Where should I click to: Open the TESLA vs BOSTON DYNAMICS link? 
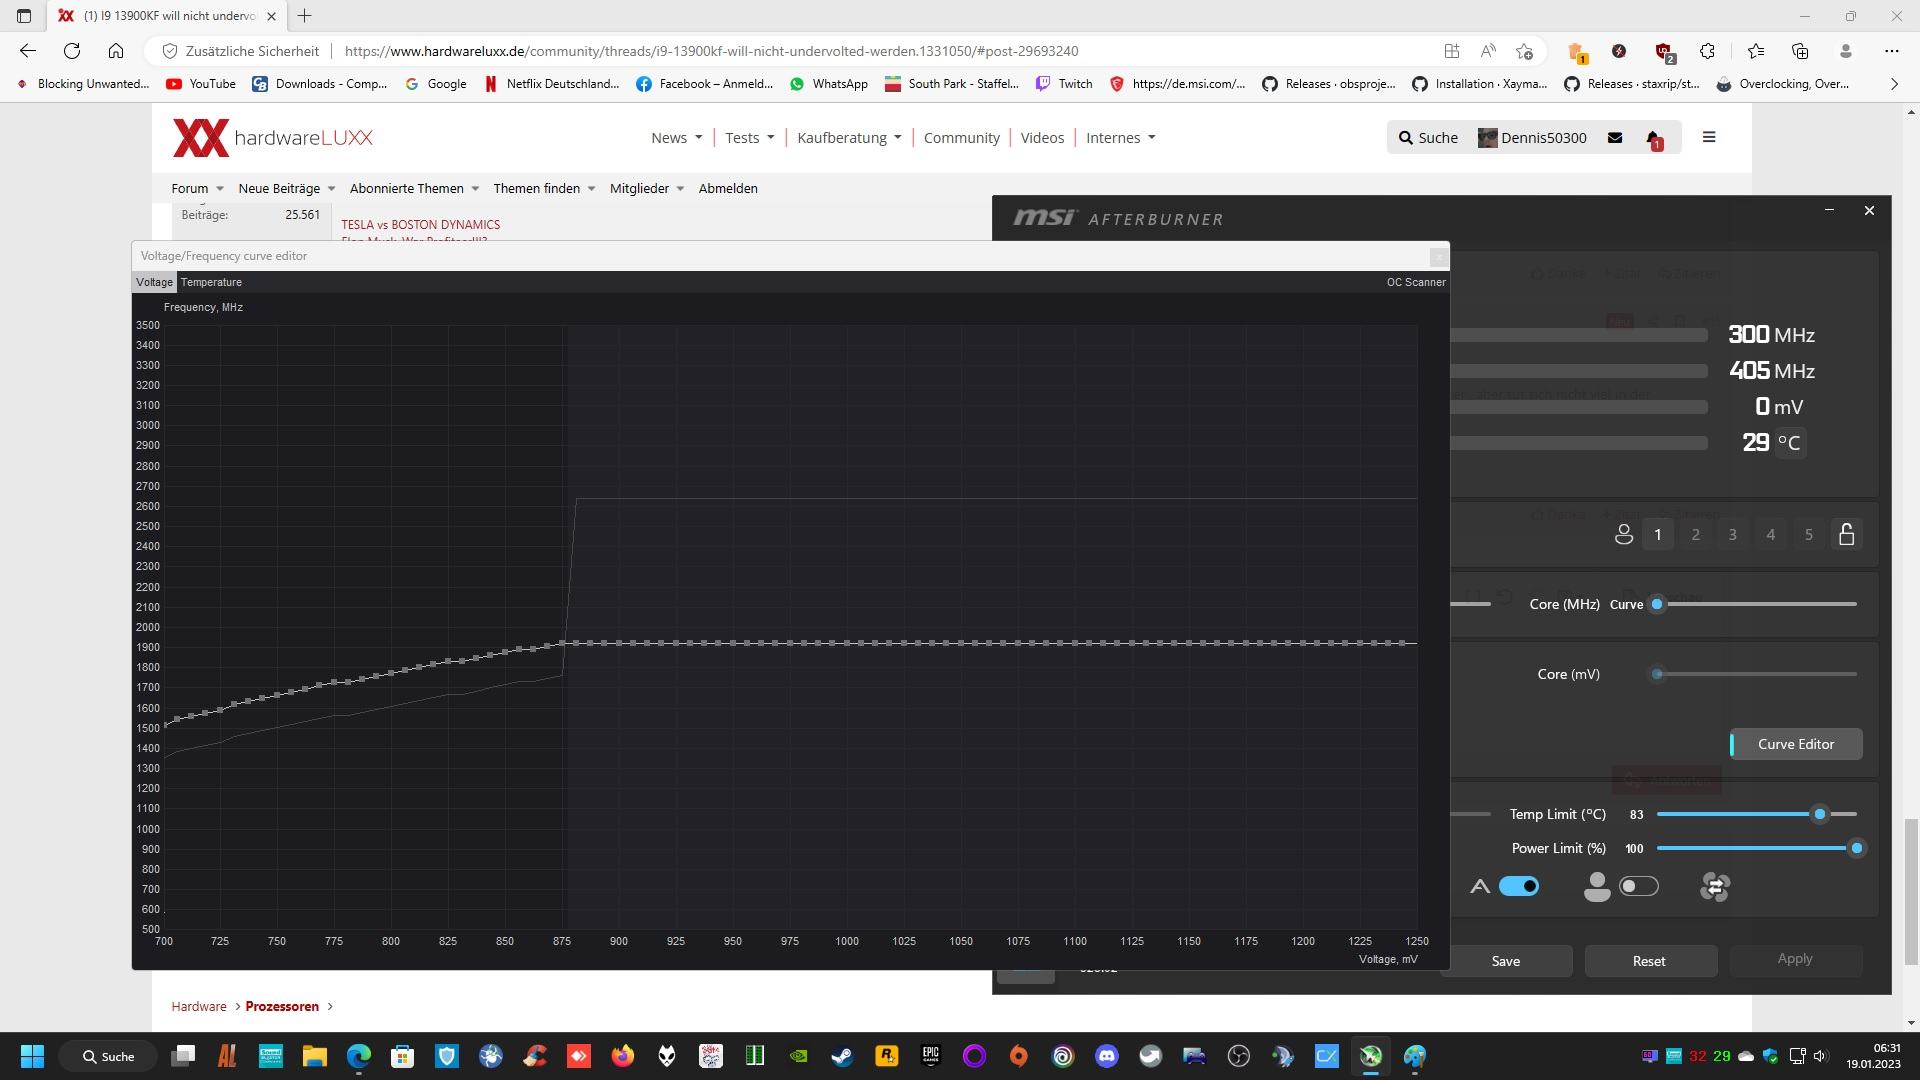click(420, 225)
